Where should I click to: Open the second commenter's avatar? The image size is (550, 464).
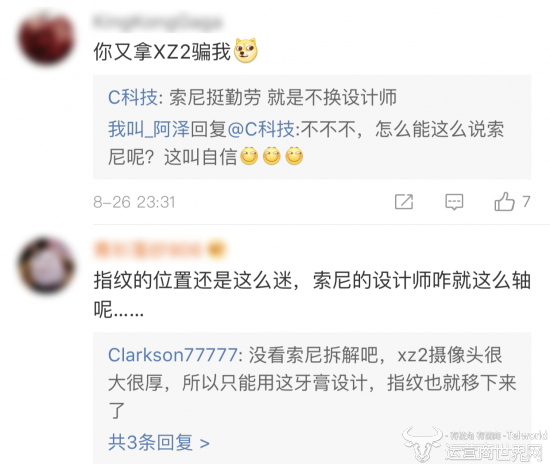point(47,265)
